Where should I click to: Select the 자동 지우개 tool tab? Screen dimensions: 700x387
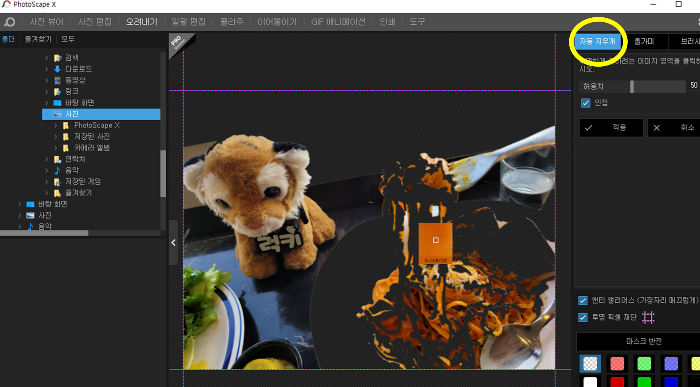tap(597, 42)
